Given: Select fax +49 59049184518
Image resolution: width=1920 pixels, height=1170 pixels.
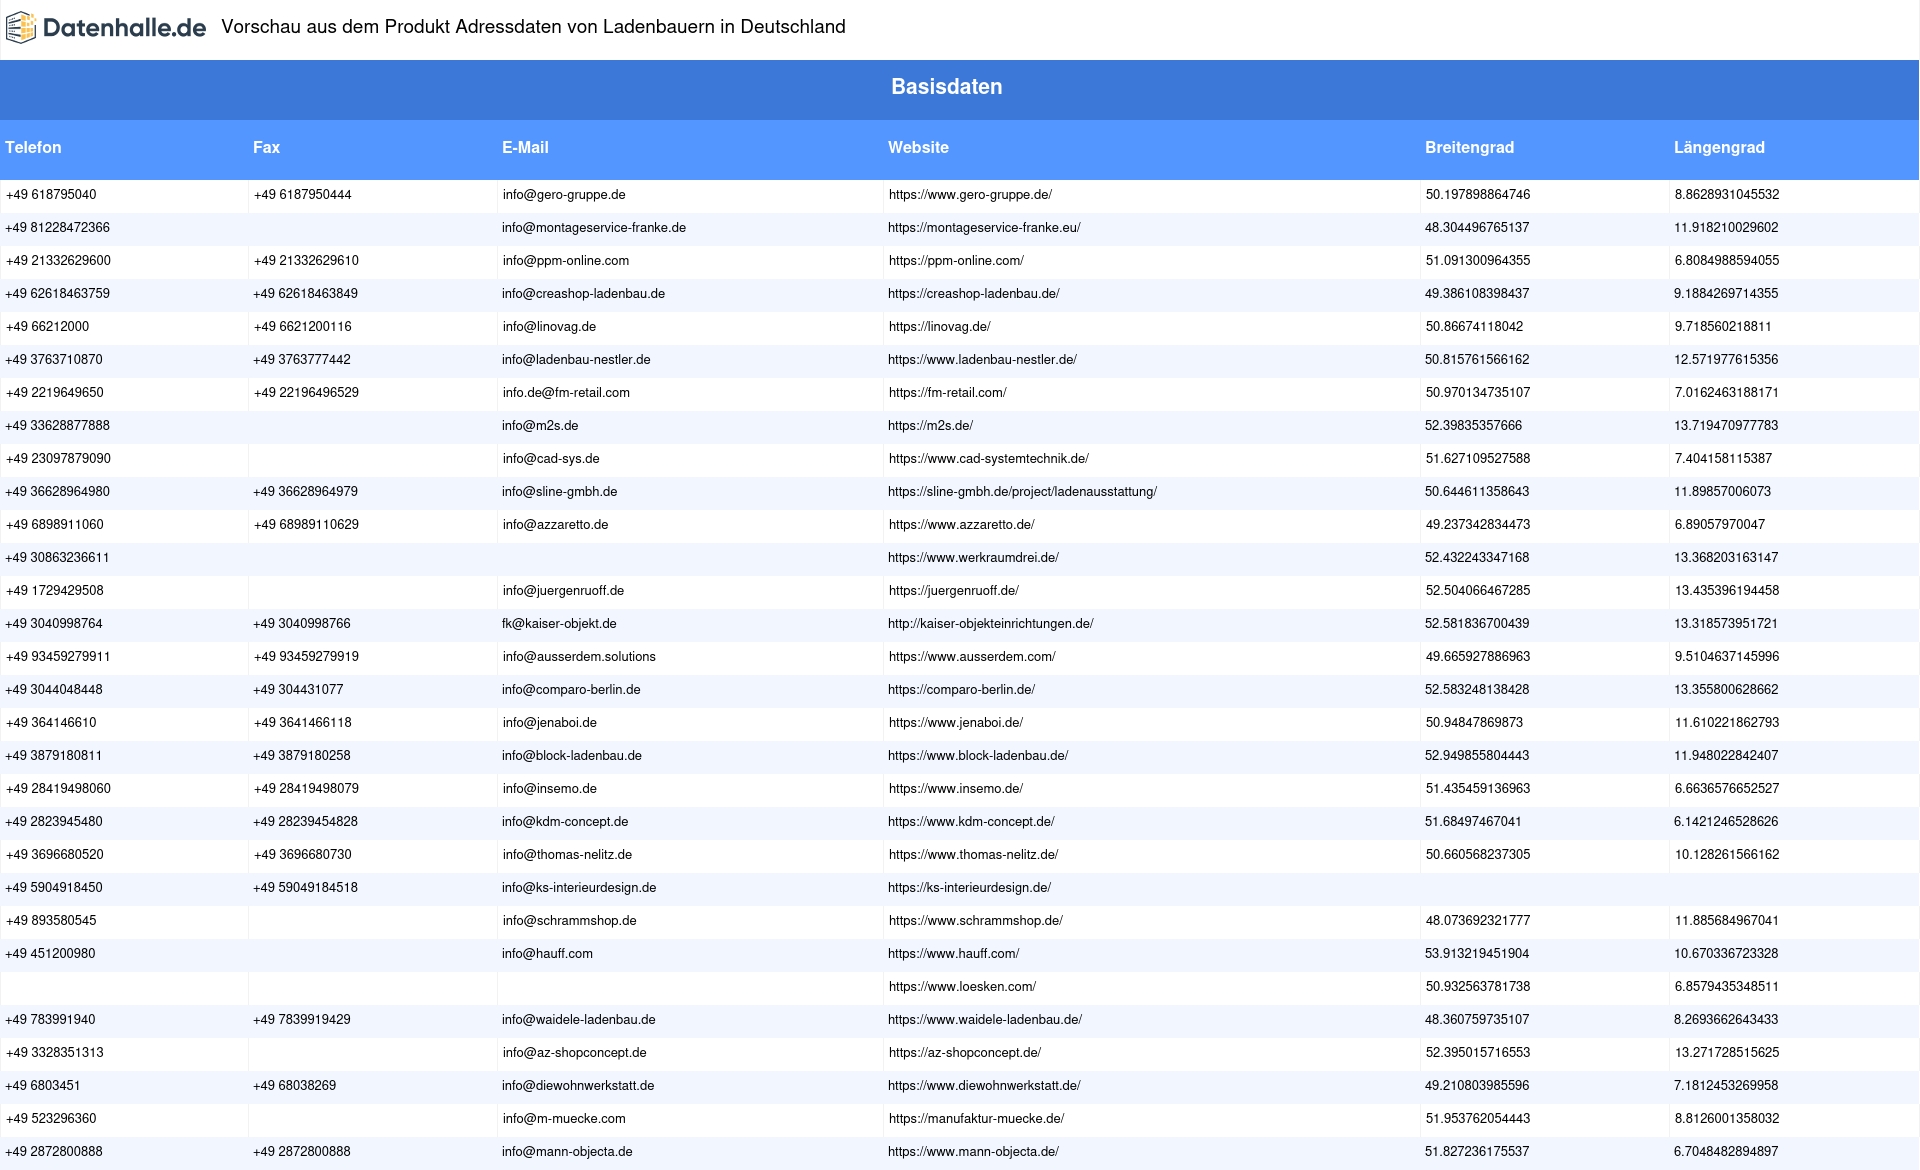Looking at the screenshot, I should point(305,888).
